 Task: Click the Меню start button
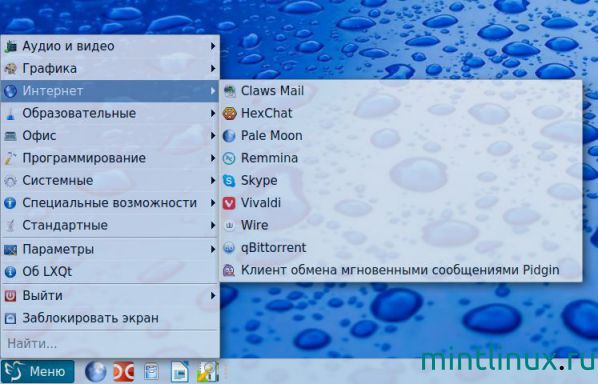click(38, 371)
